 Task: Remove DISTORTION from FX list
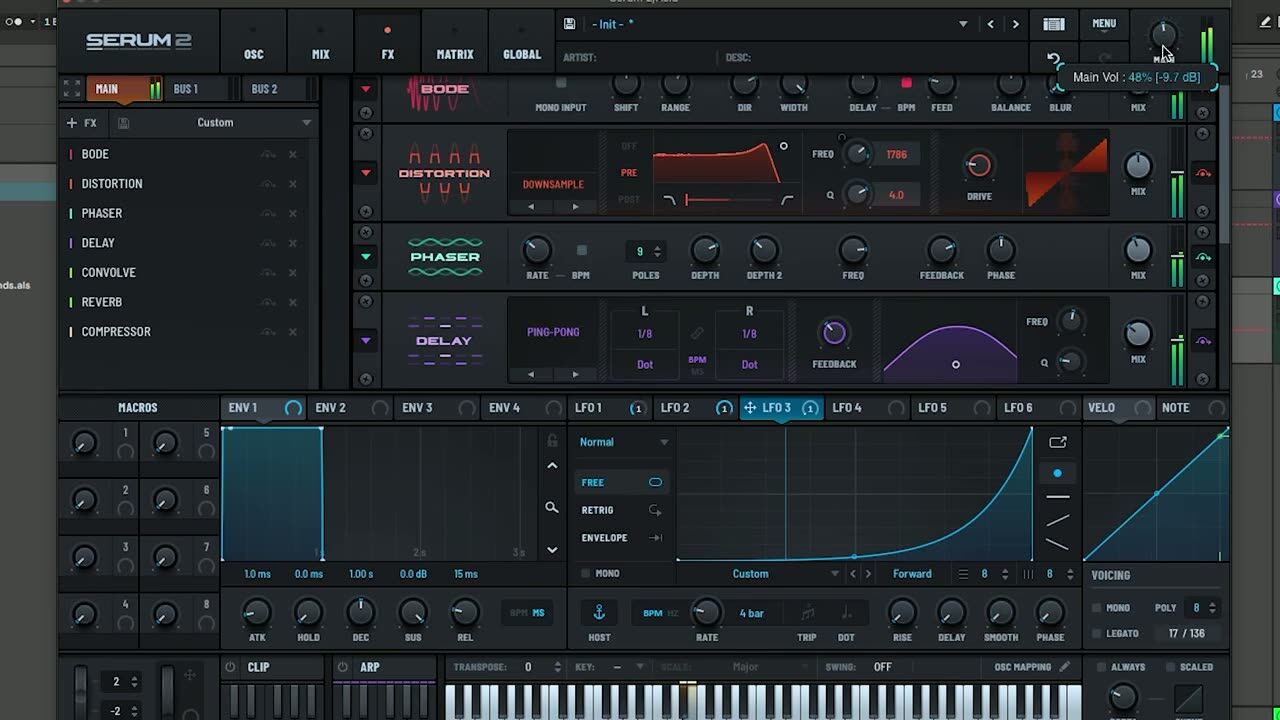pos(293,184)
